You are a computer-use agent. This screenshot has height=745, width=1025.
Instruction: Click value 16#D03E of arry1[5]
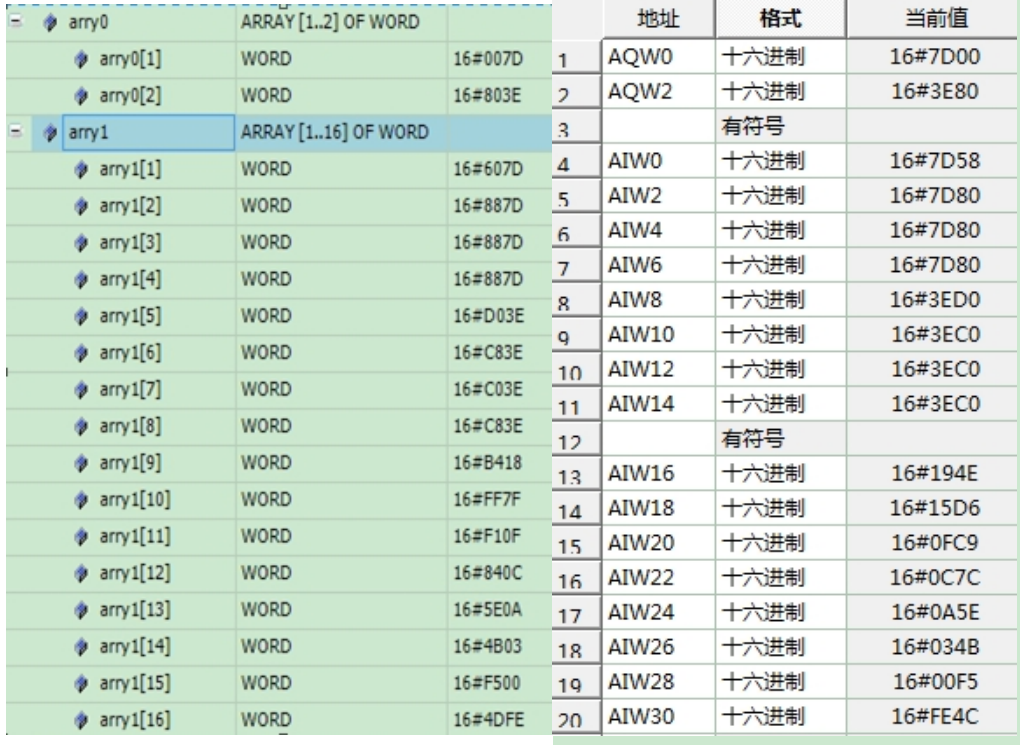pyautogui.click(x=488, y=316)
